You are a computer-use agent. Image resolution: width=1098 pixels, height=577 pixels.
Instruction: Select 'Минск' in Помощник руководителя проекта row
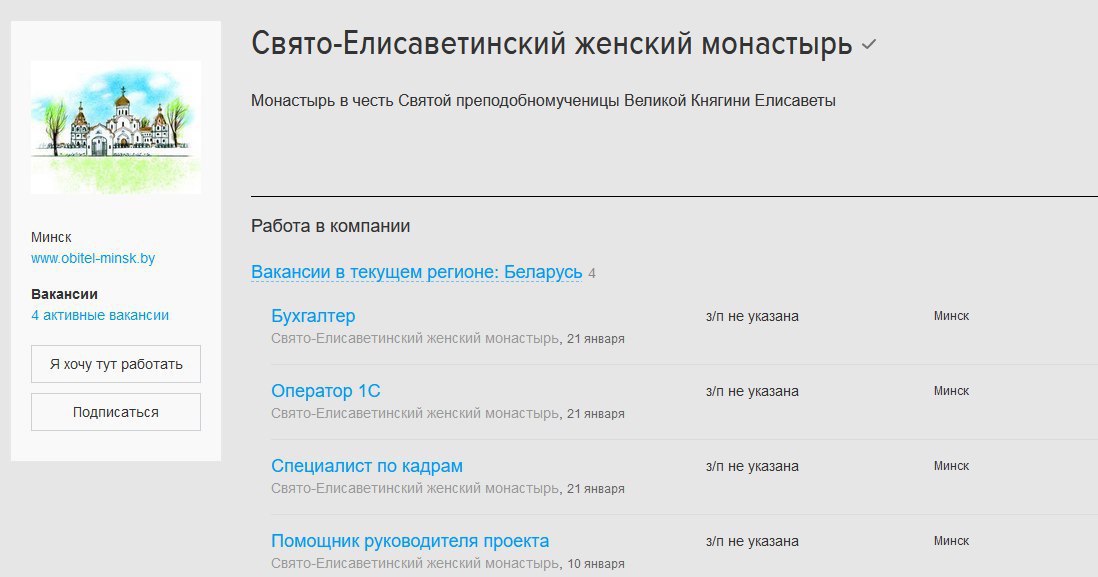click(951, 541)
